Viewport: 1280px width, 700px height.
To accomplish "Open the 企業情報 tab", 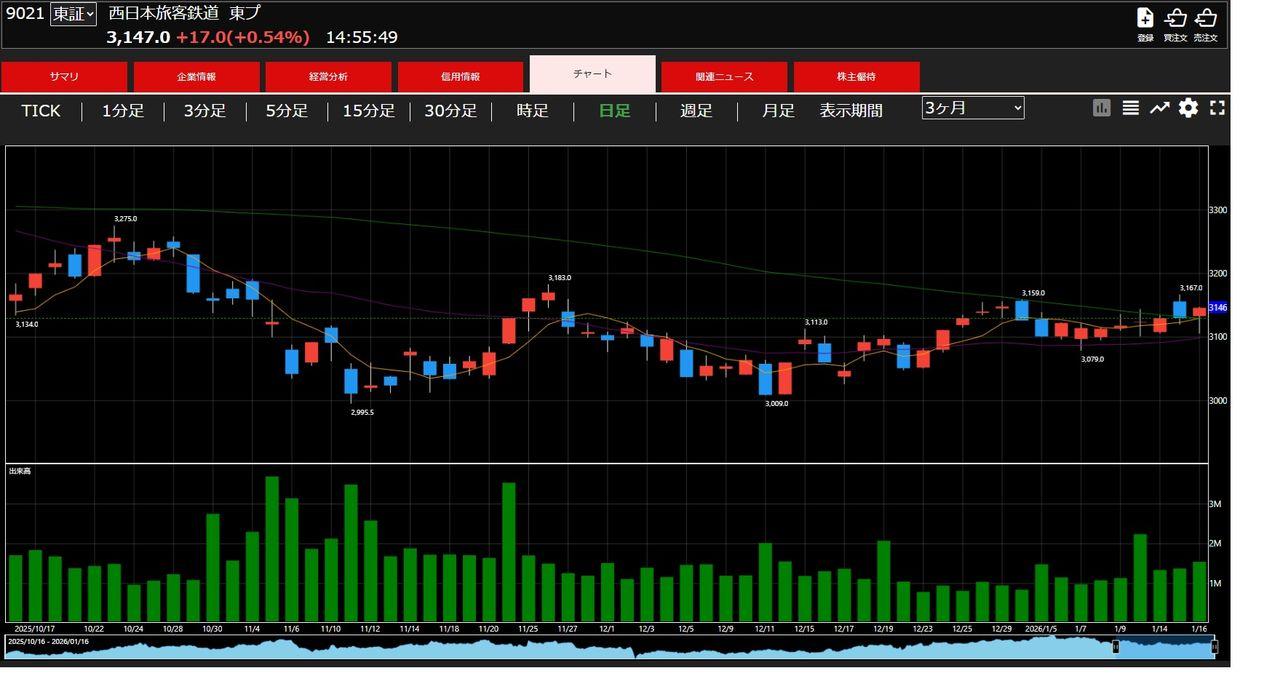I will click(x=196, y=77).
